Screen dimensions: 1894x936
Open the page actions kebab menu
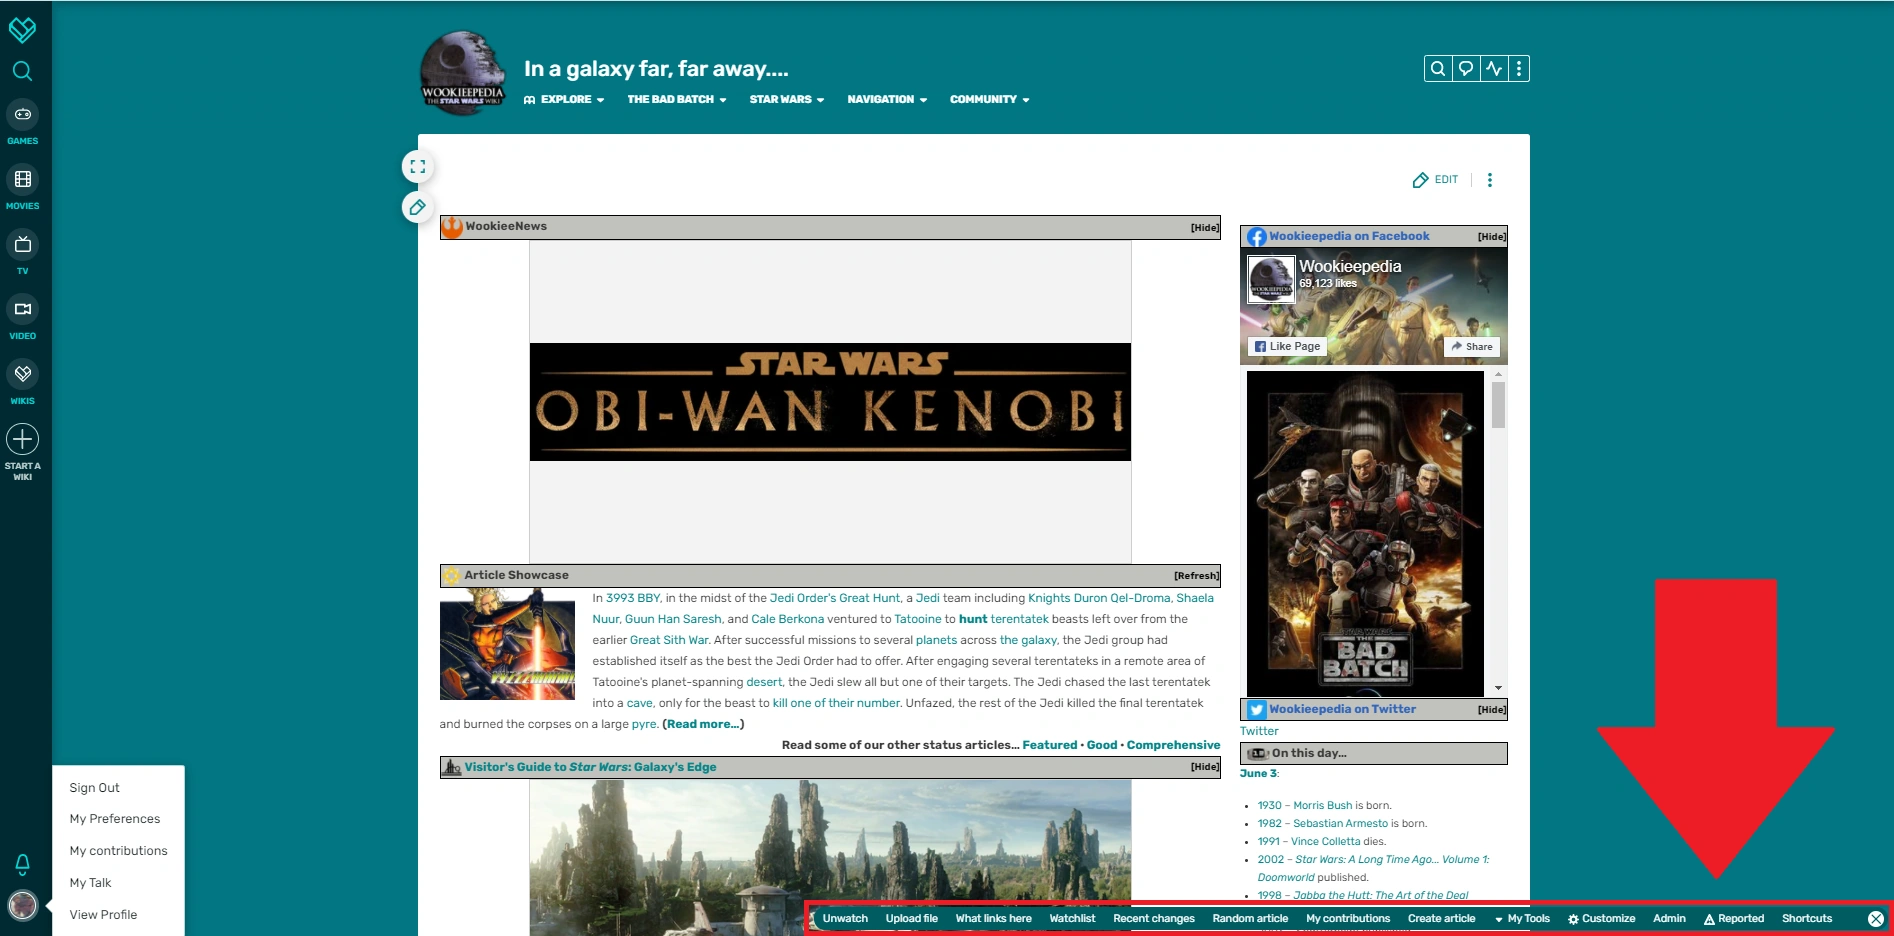click(x=1490, y=180)
